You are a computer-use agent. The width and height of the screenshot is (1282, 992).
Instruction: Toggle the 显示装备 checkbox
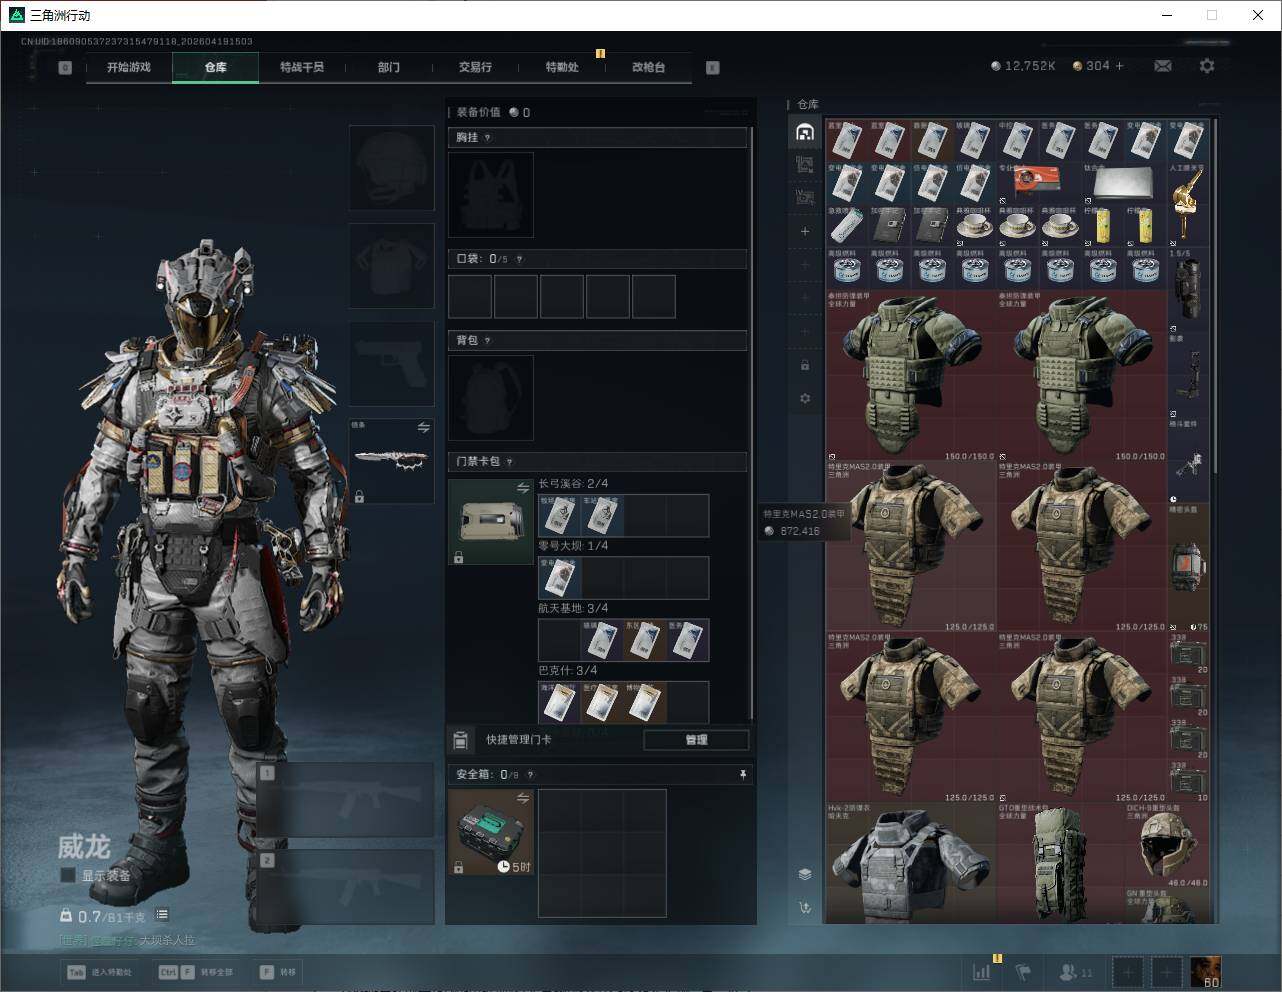point(67,875)
